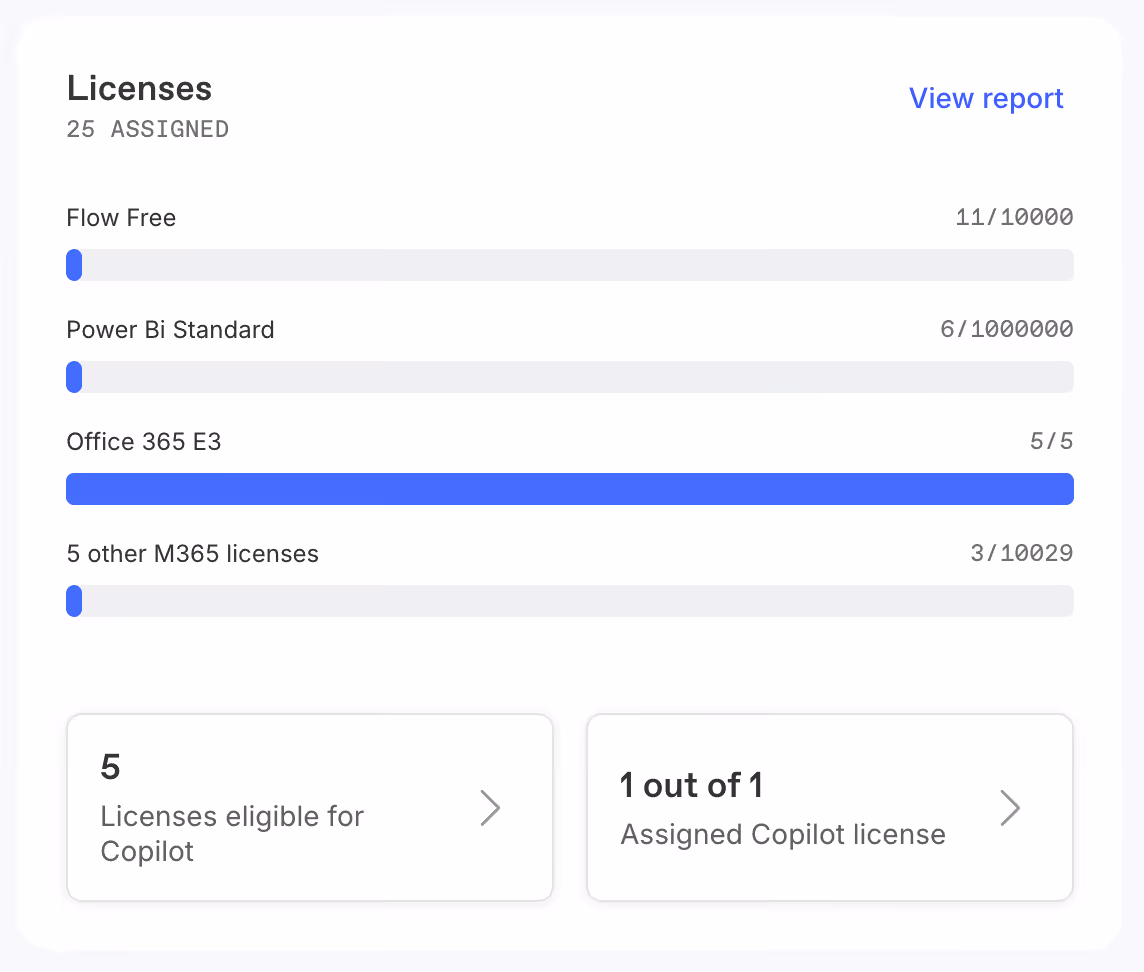Click the 5/5 Office 365 count
1144x972 pixels.
click(x=1051, y=442)
